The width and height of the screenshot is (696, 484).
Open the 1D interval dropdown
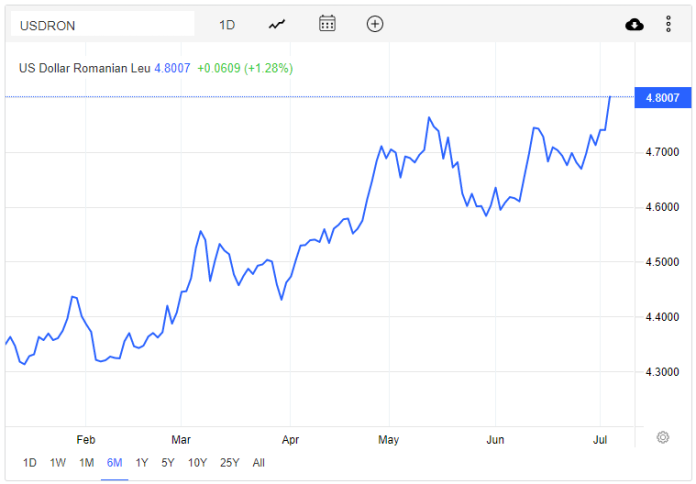coord(227,24)
